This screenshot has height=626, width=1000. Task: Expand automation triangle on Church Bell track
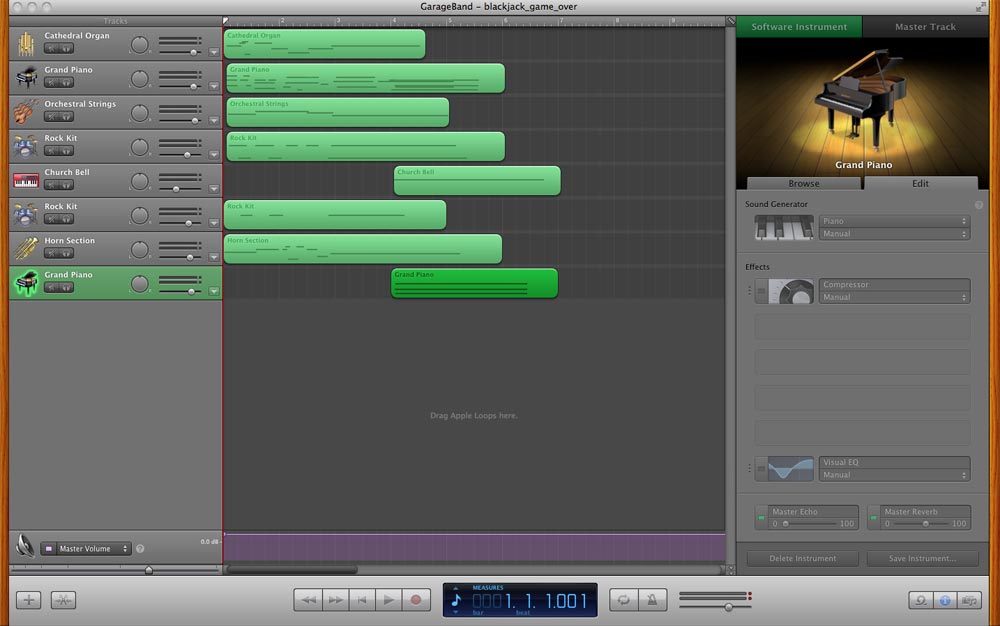pyautogui.click(x=214, y=189)
